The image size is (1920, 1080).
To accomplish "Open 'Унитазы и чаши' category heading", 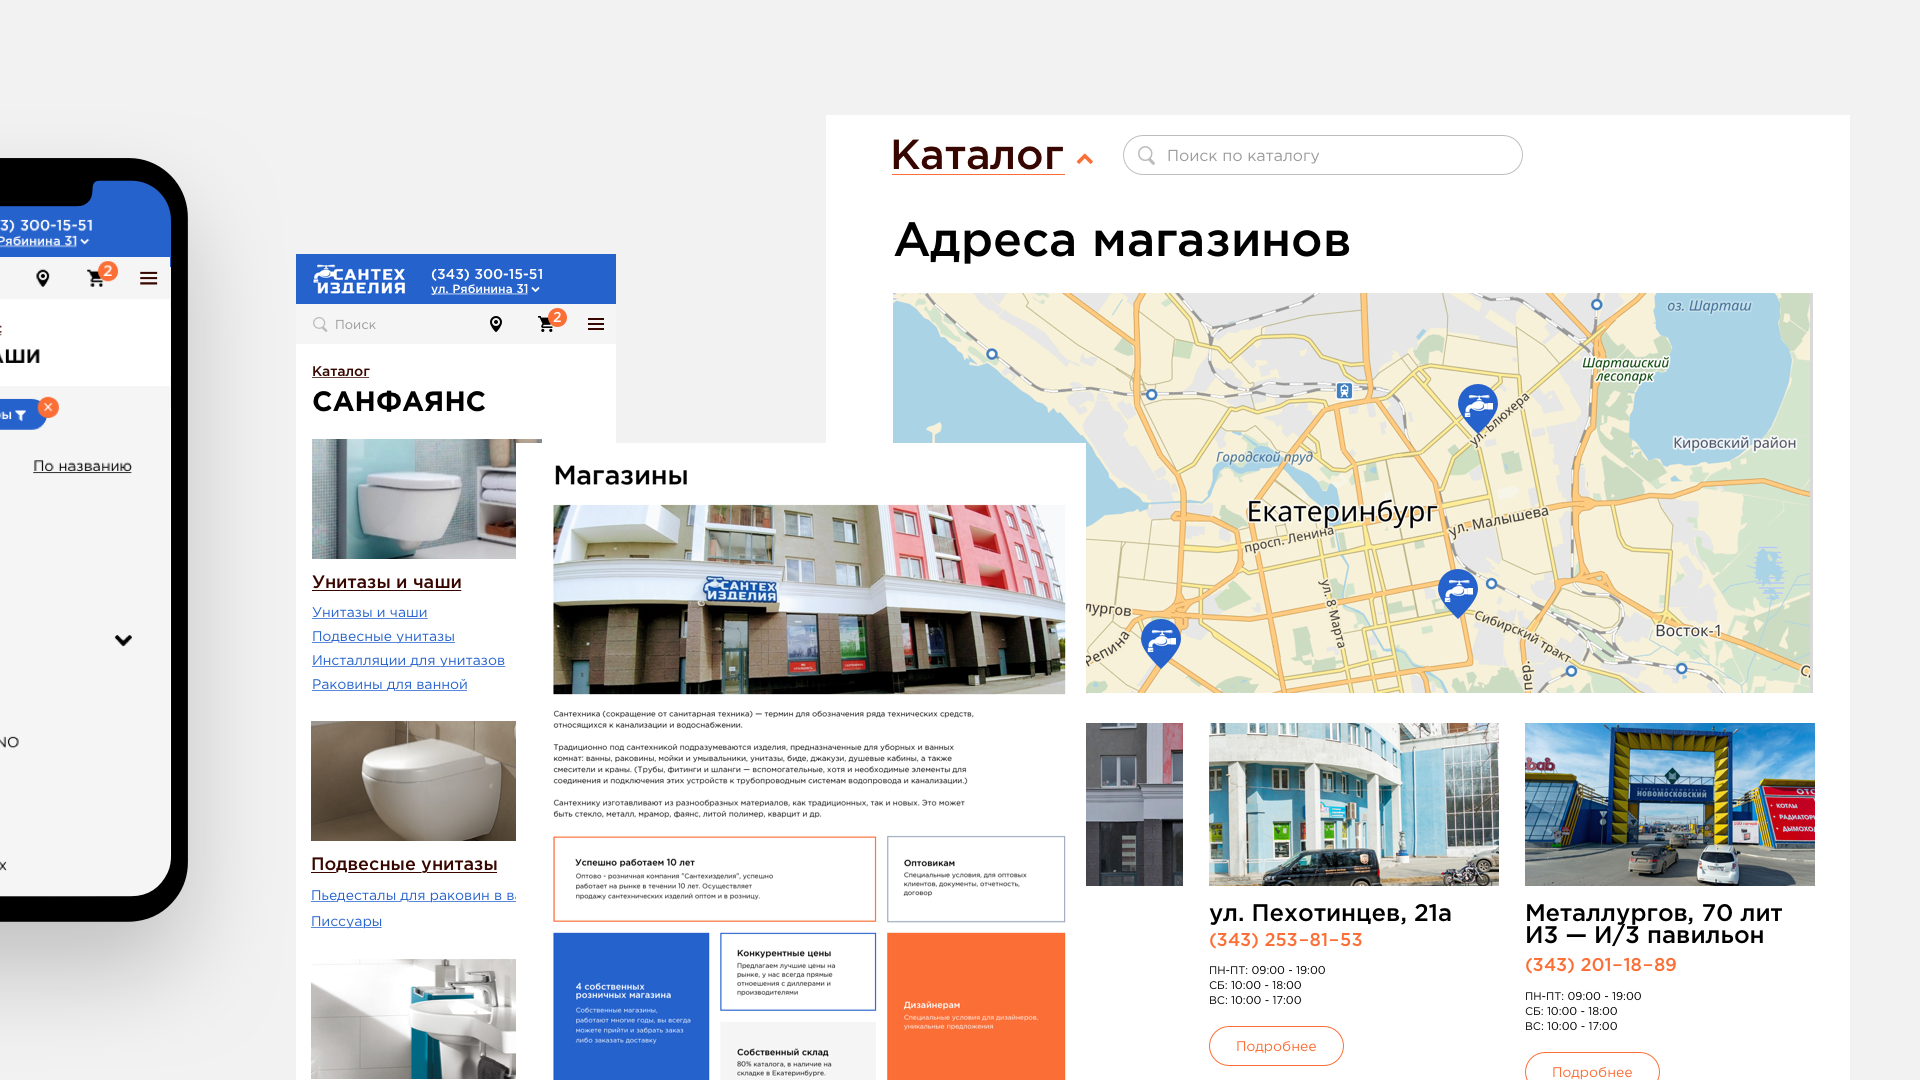I will tap(386, 582).
